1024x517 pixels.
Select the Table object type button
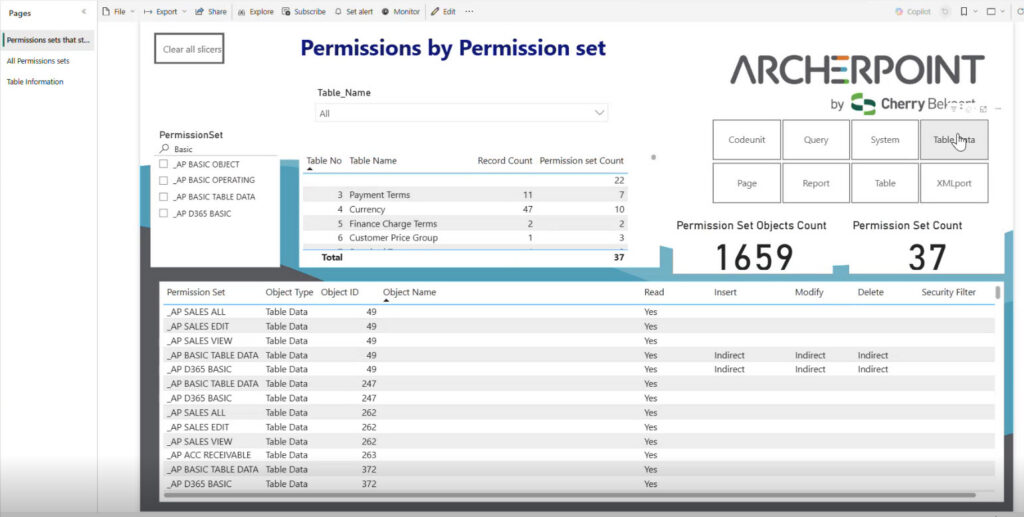885,183
